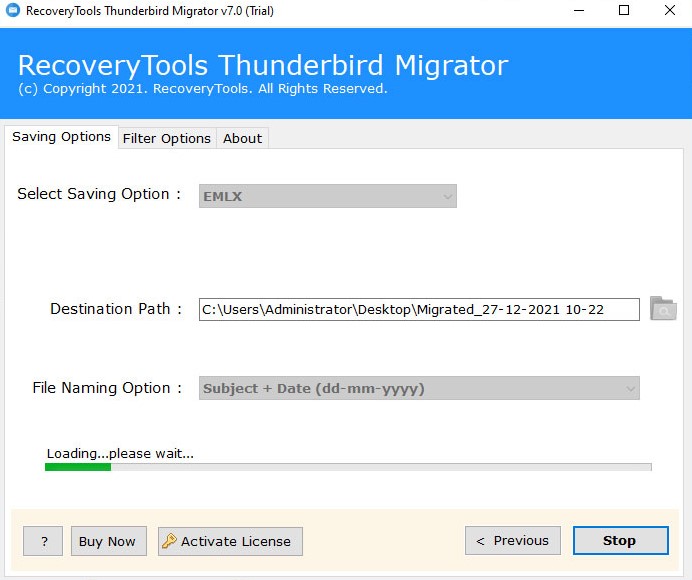Click the copyright 2021 RecoveryTools text

[x=203, y=89]
